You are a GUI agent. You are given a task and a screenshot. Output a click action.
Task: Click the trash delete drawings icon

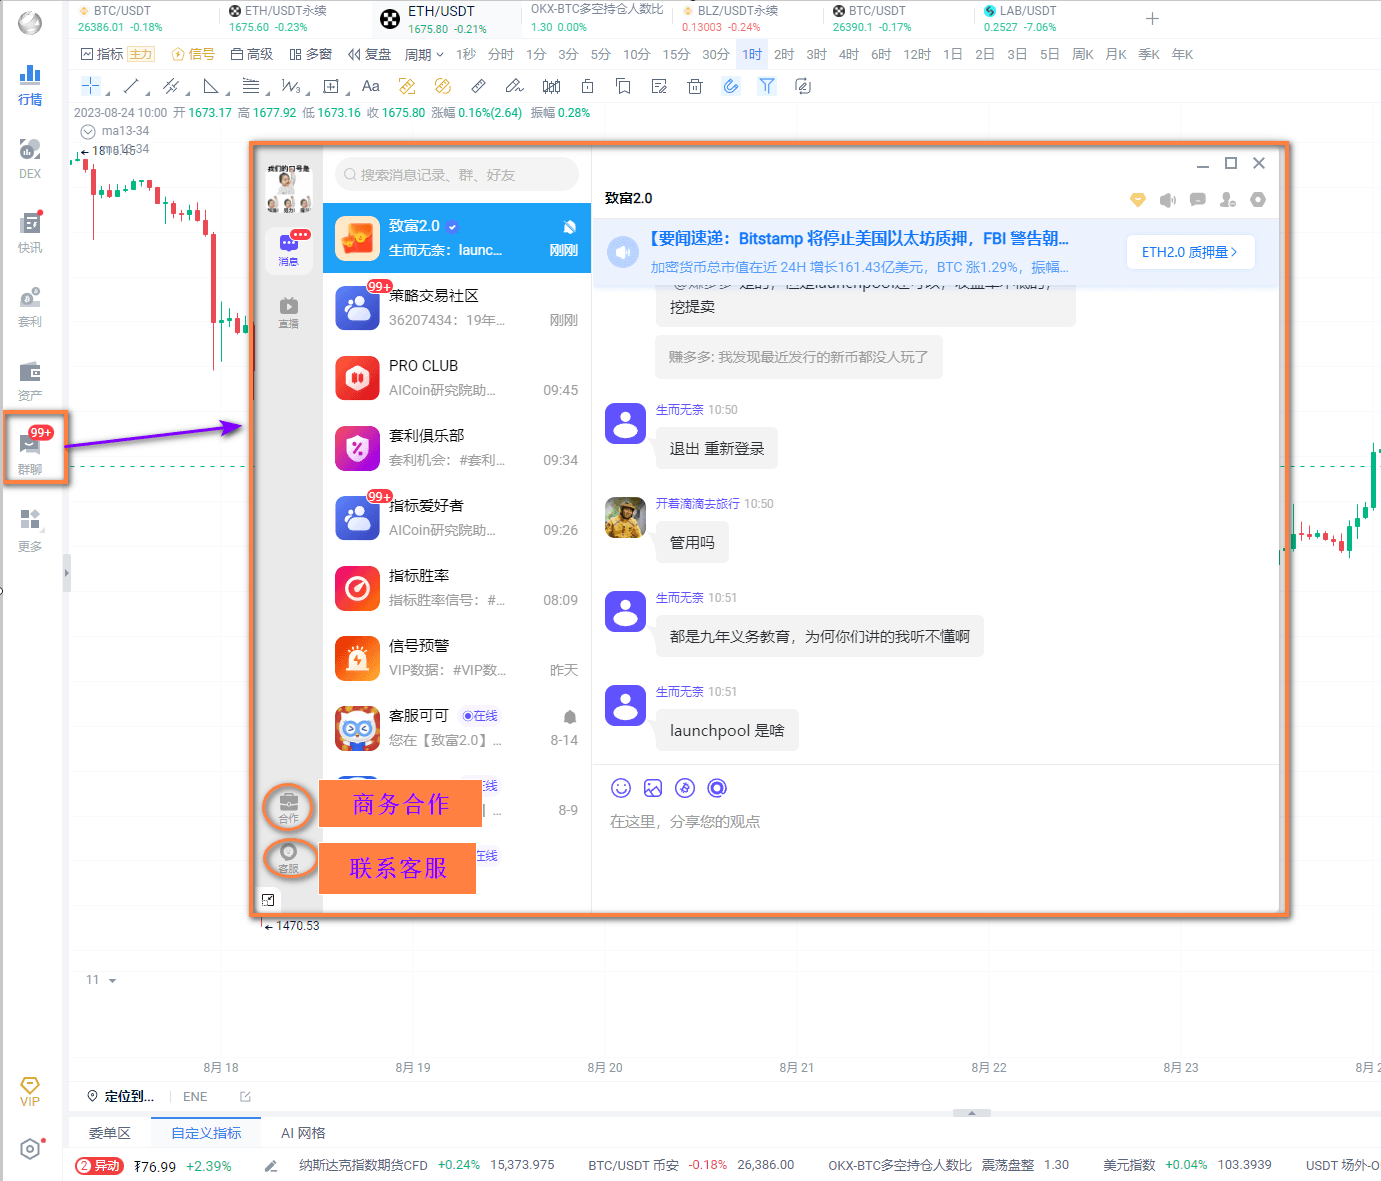(695, 86)
